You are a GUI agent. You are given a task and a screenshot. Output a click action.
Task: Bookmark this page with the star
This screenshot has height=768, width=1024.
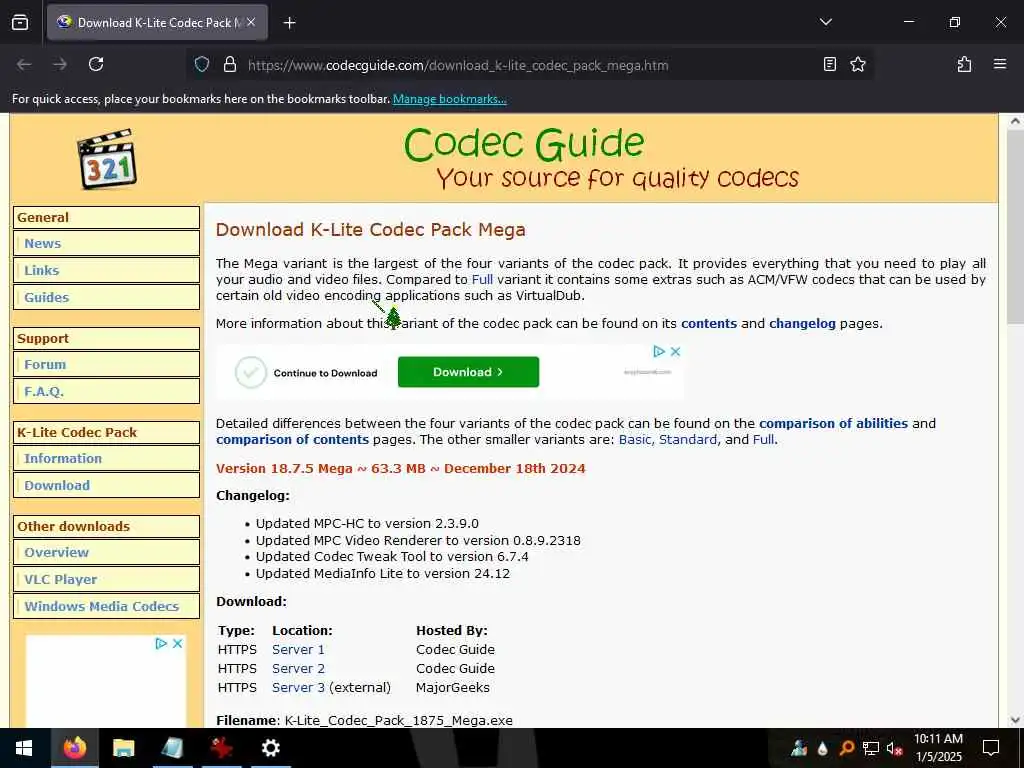[x=857, y=64]
